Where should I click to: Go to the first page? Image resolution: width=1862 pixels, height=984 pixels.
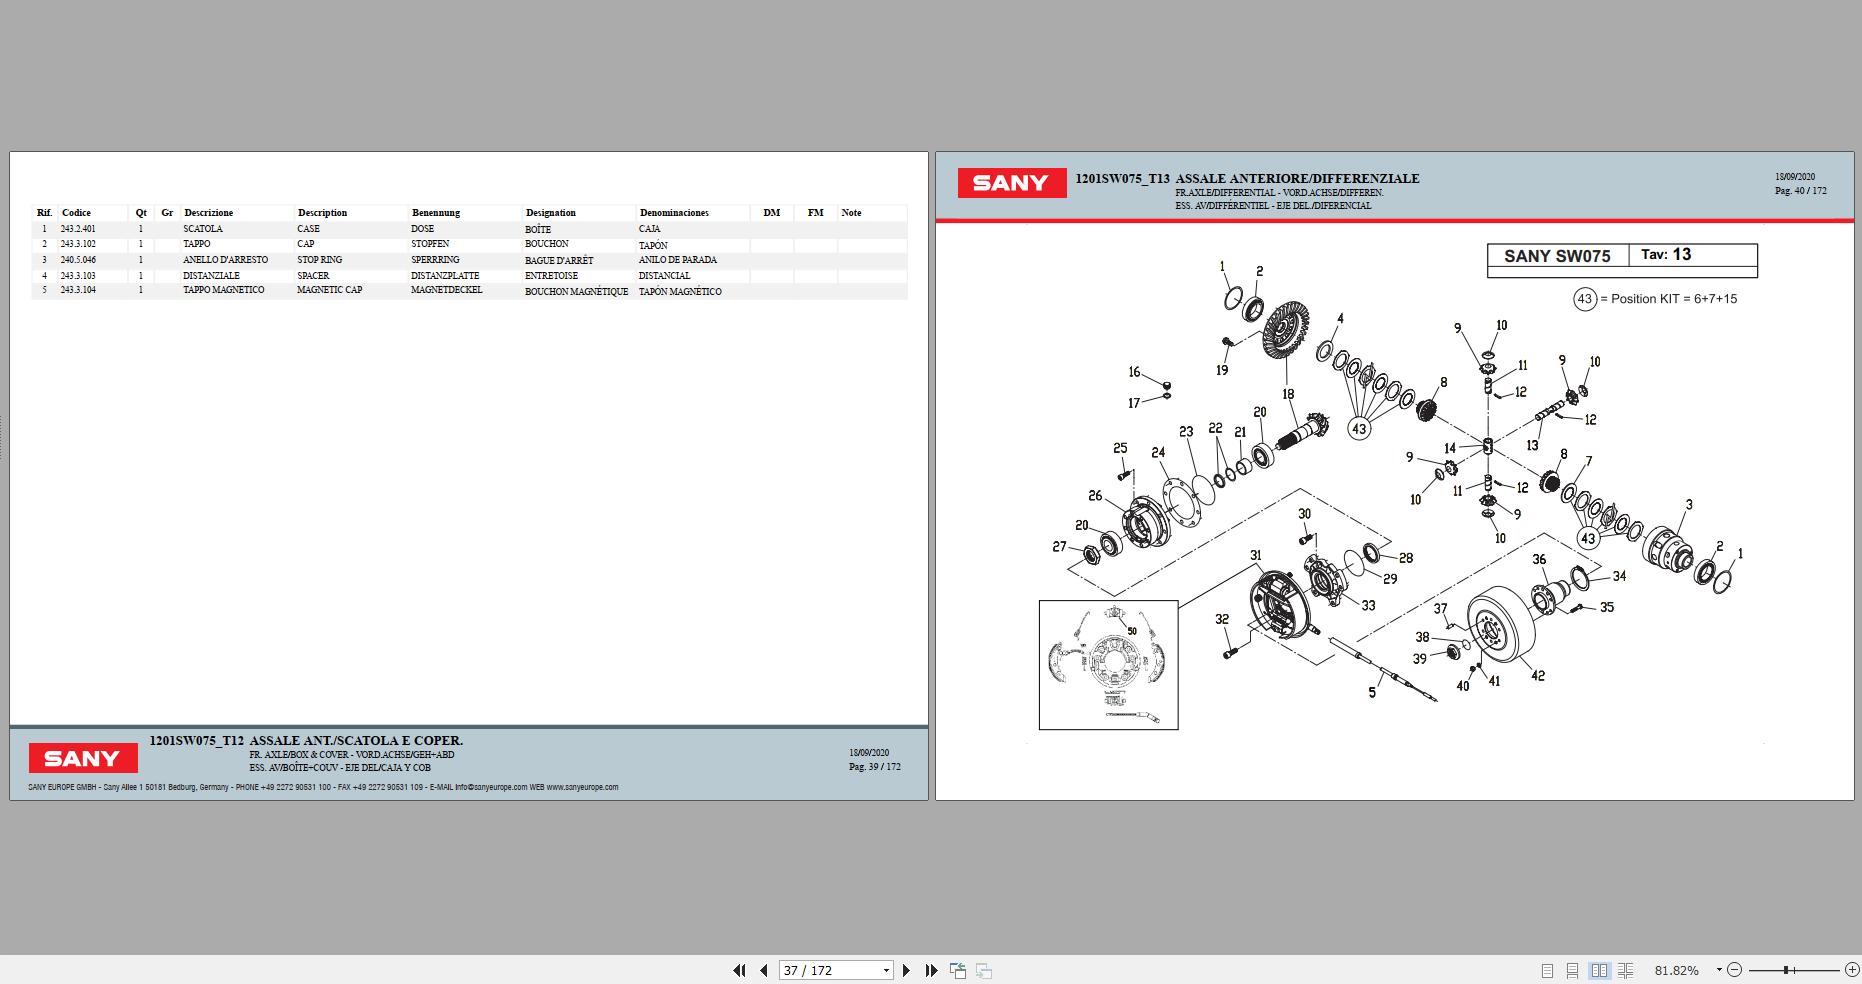739,970
